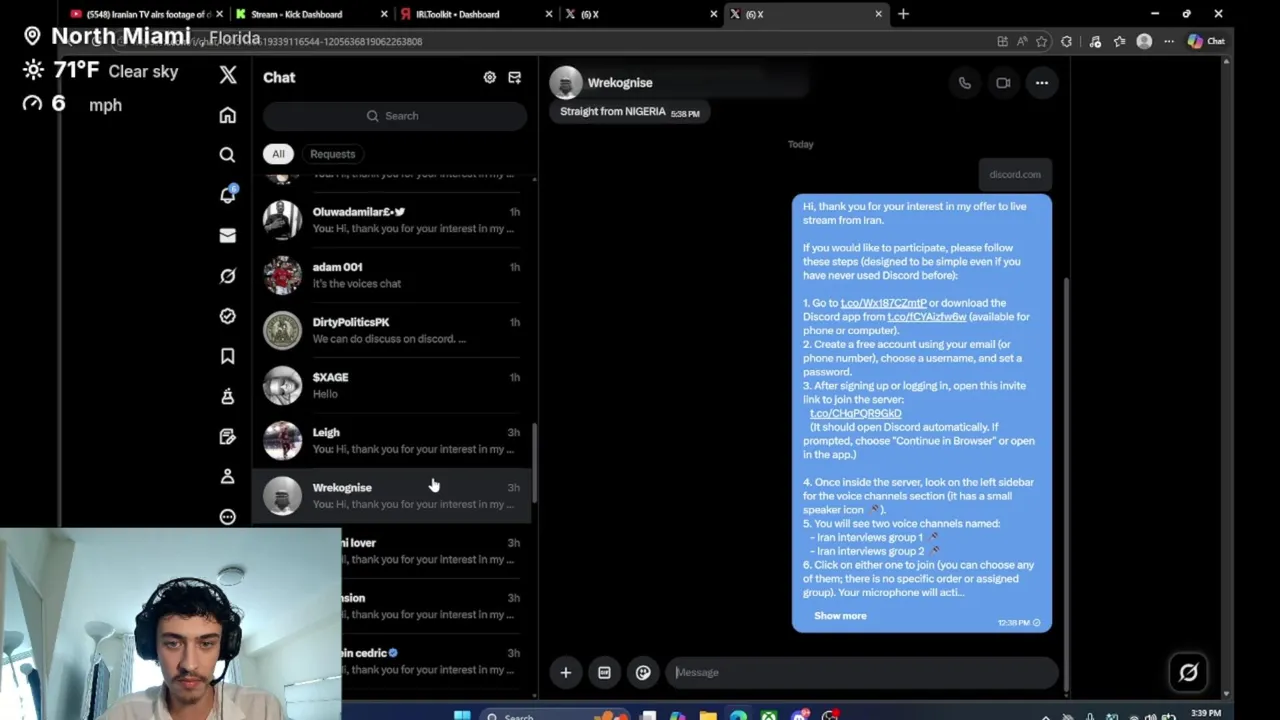Close the Kick Dashboard tab
1280x720 pixels.
click(x=385, y=14)
